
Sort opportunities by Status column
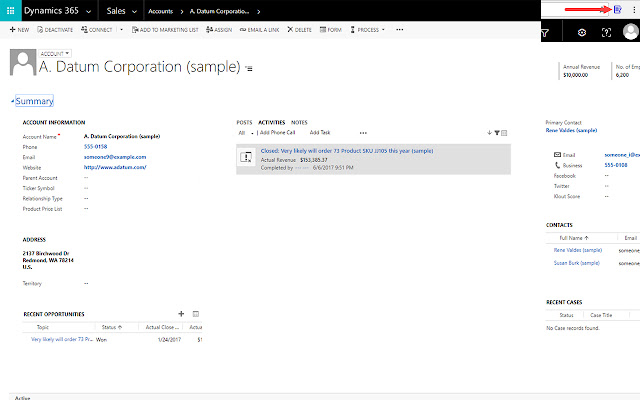point(112,327)
